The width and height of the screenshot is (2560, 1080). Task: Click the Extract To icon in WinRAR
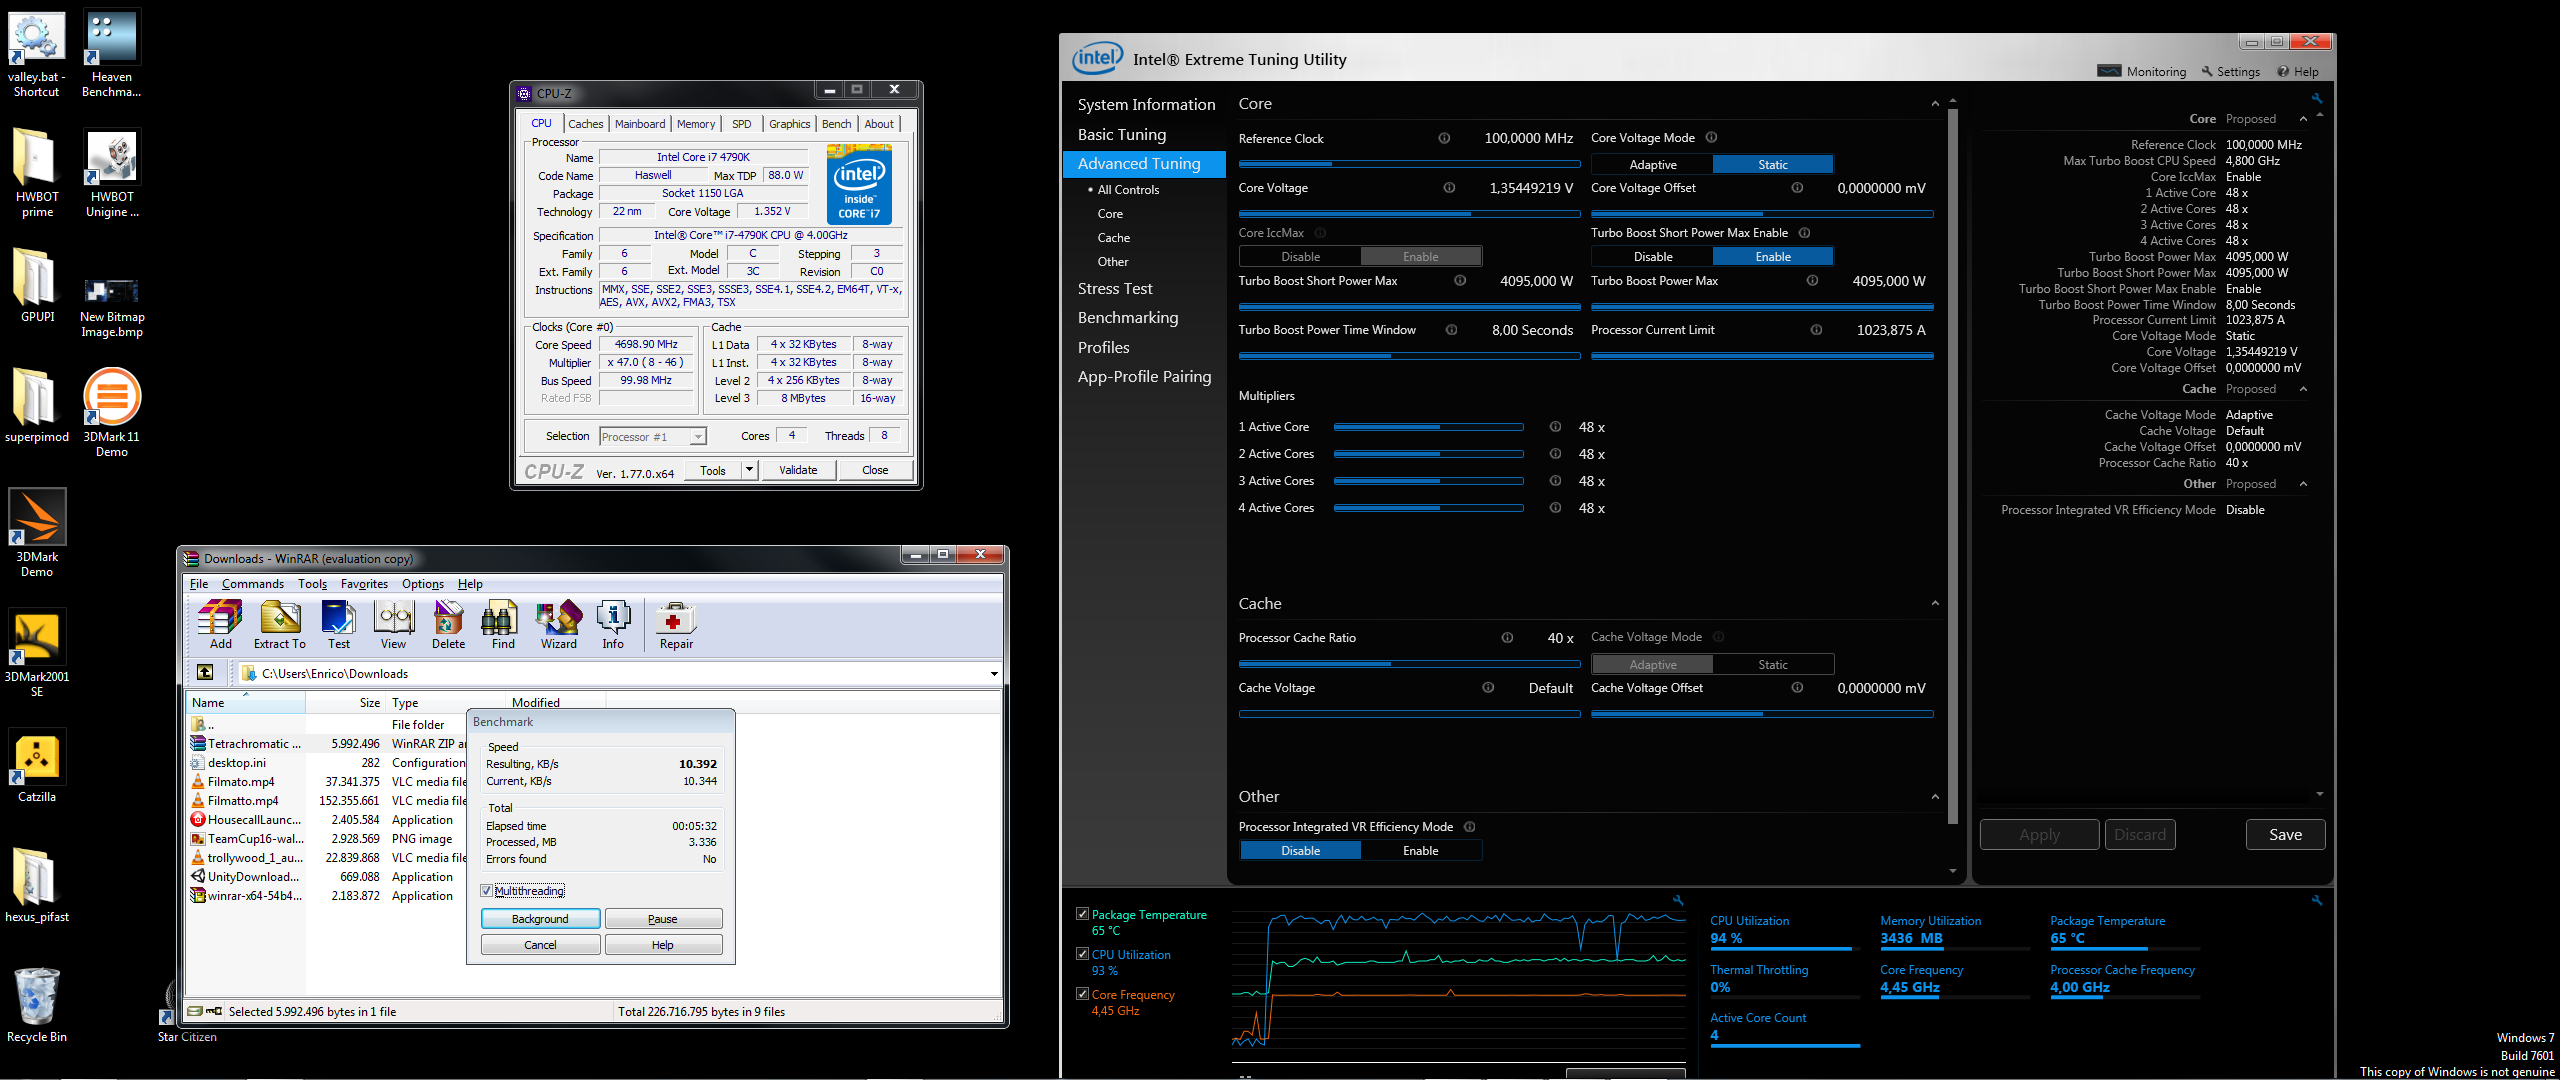[280, 625]
